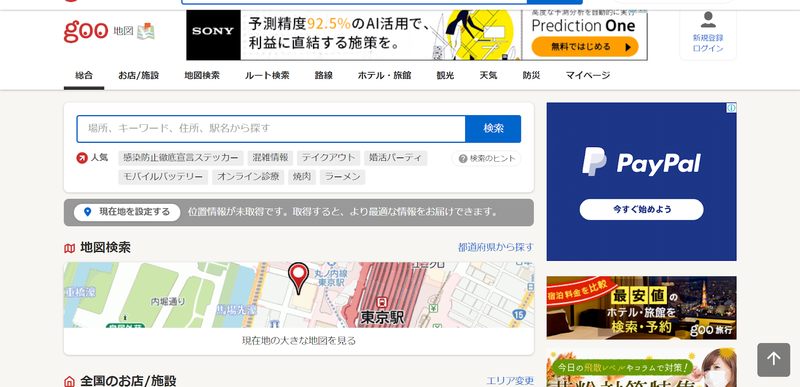Select the 焼肉 tag

point(302,177)
